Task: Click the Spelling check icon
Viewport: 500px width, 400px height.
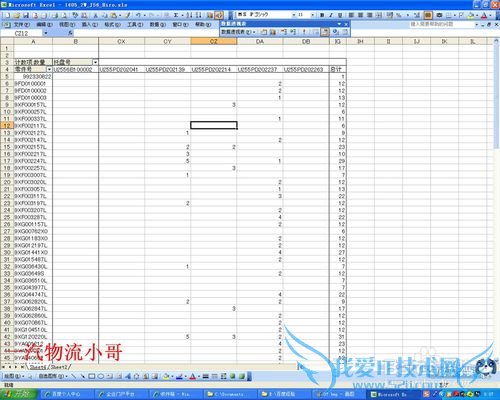Action: (75, 15)
